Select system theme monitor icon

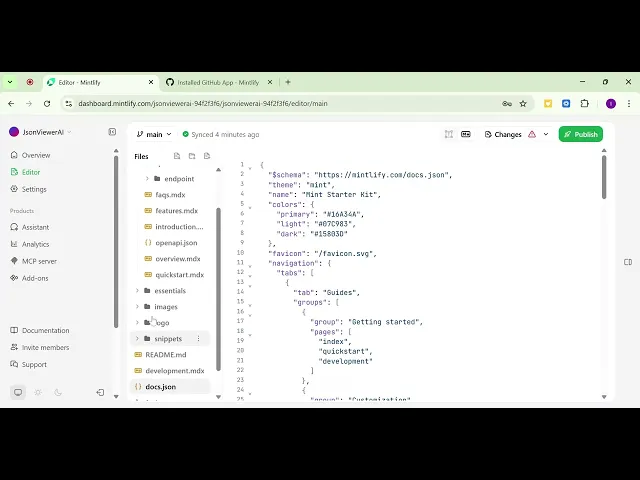point(18,392)
